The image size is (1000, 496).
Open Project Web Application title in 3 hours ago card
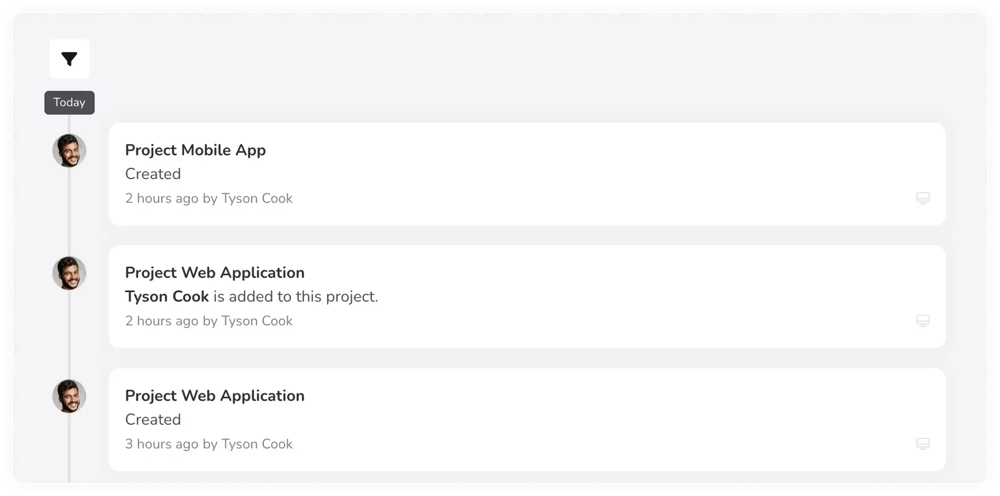tap(214, 396)
